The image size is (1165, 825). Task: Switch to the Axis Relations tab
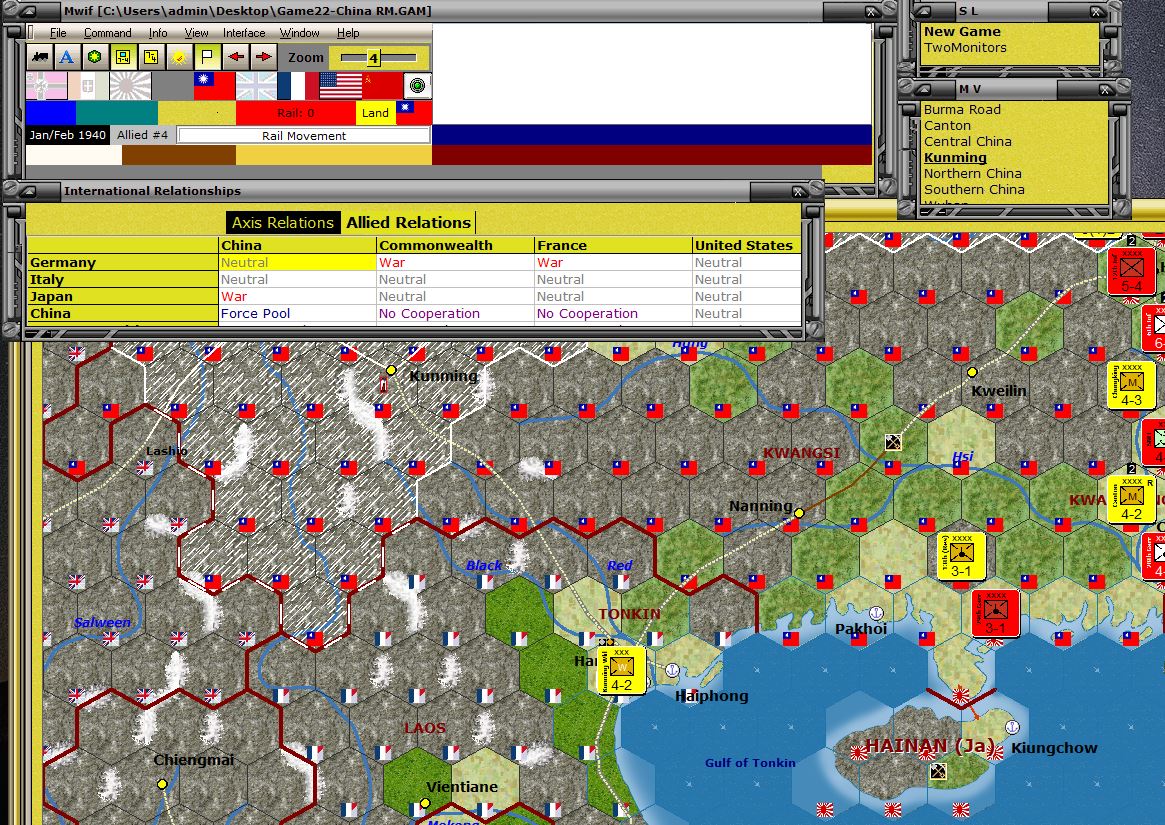(x=283, y=222)
